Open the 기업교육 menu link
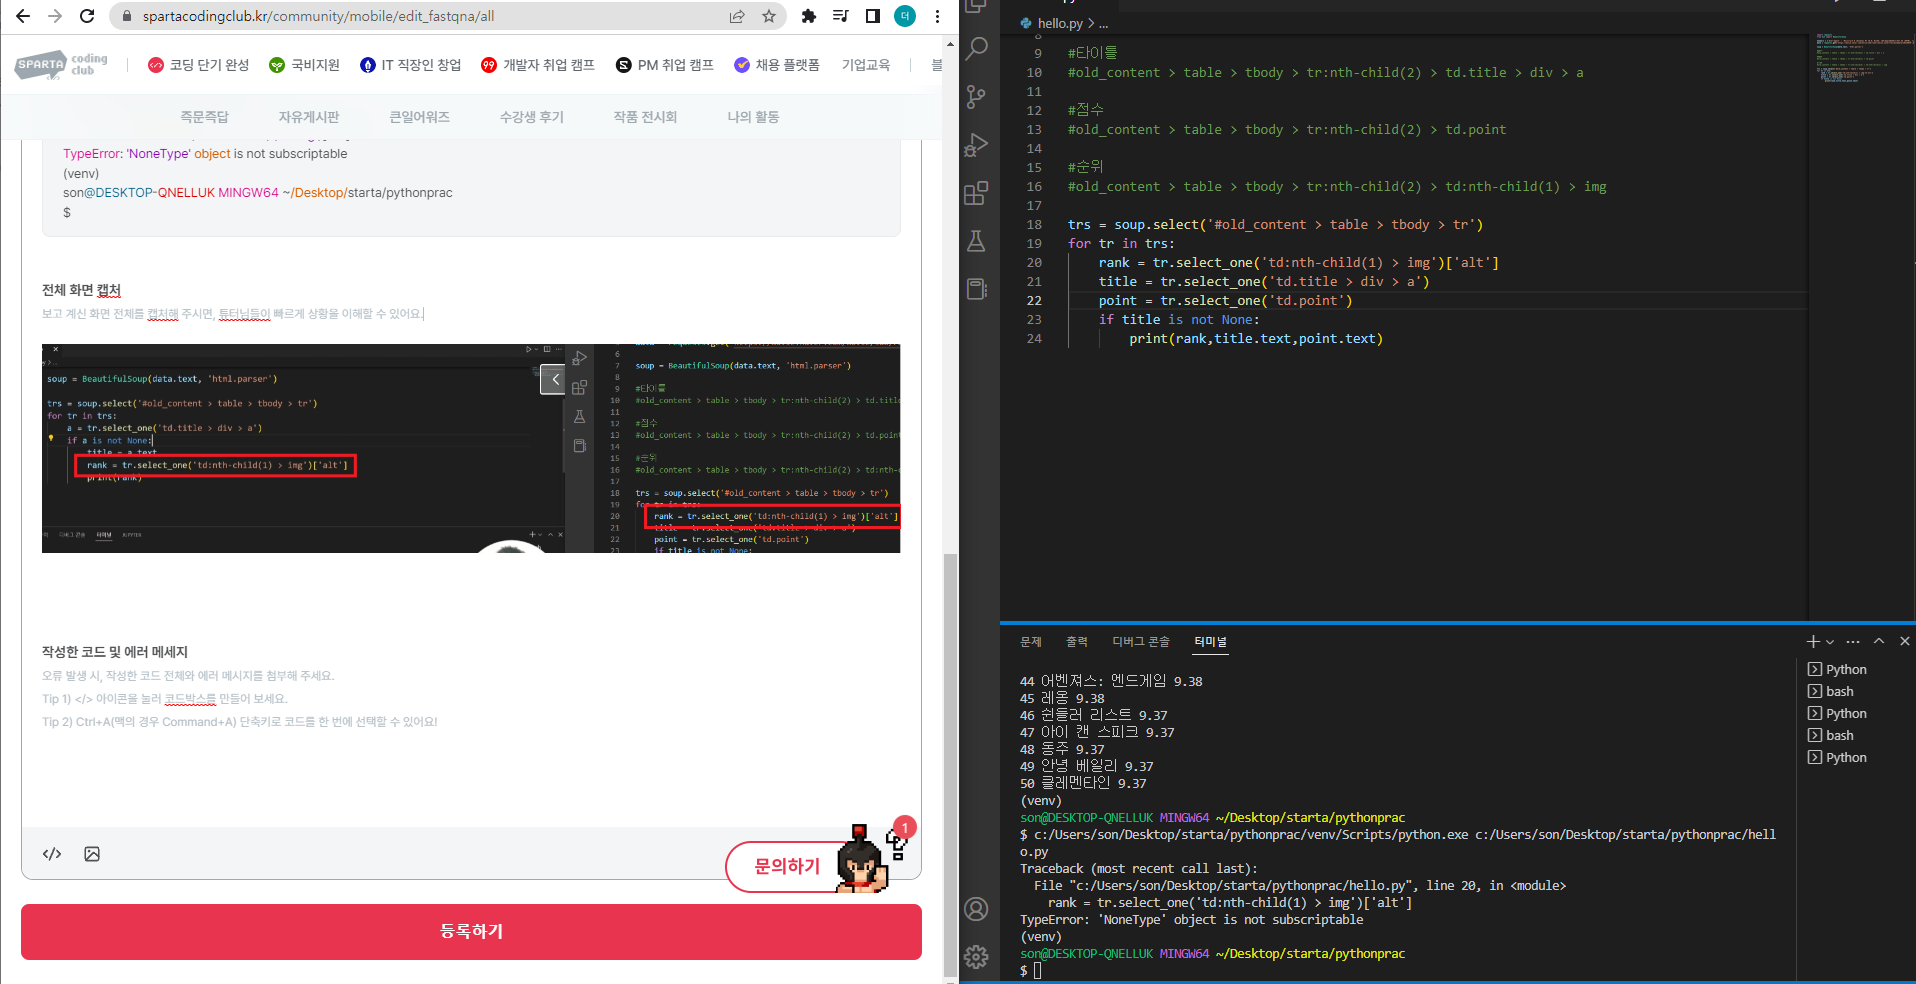Viewport: 1916px width, 984px height. pos(866,65)
